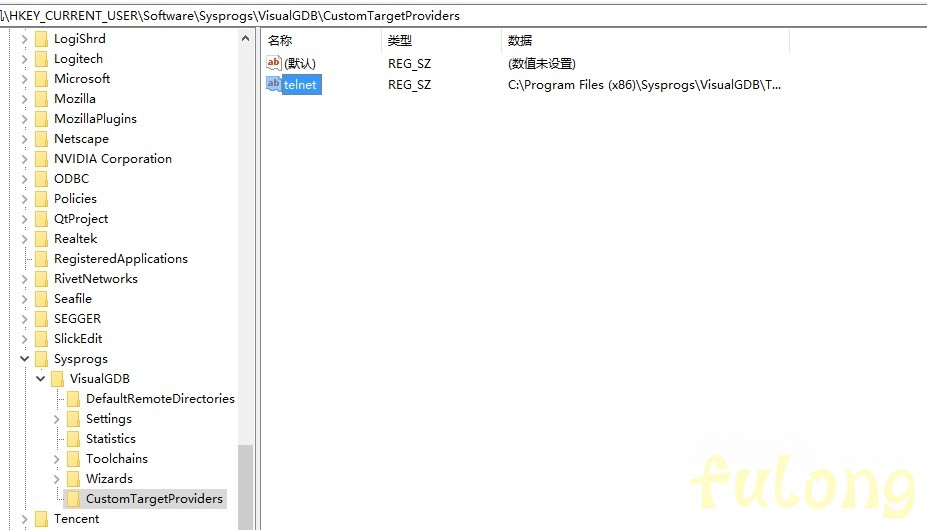This screenshot has width=927, height=530.
Task: Select the RivetNetworks key label
Action: pos(96,279)
